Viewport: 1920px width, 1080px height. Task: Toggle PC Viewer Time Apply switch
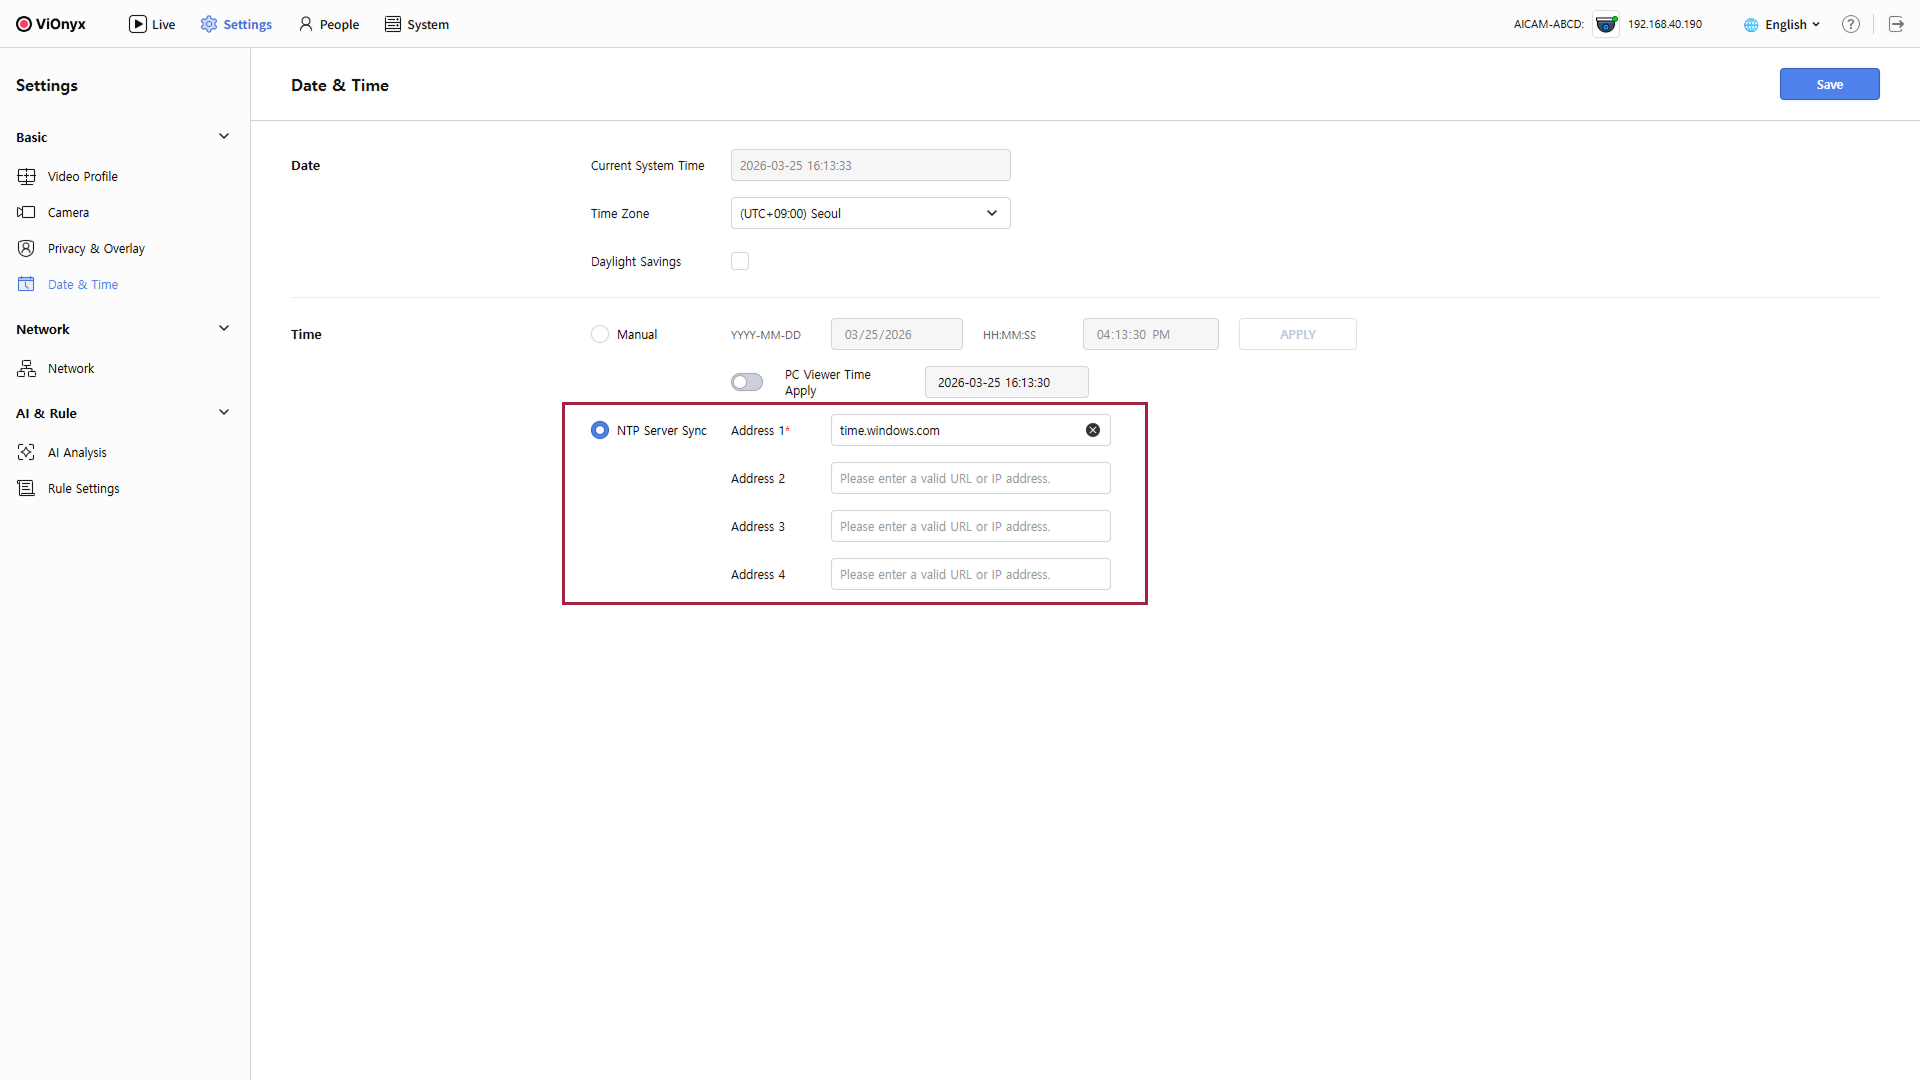click(747, 382)
